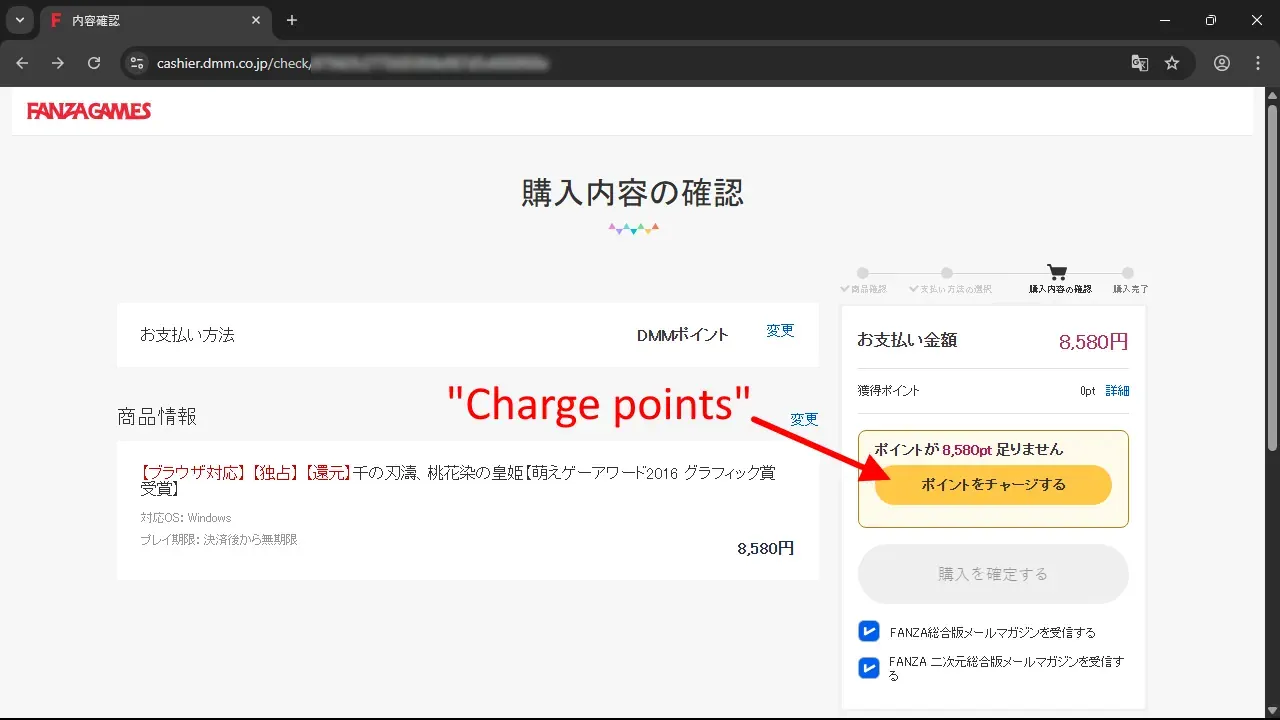Click the DMMポイント payment method text
Screen dimensions: 1280x720
click(683, 335)
